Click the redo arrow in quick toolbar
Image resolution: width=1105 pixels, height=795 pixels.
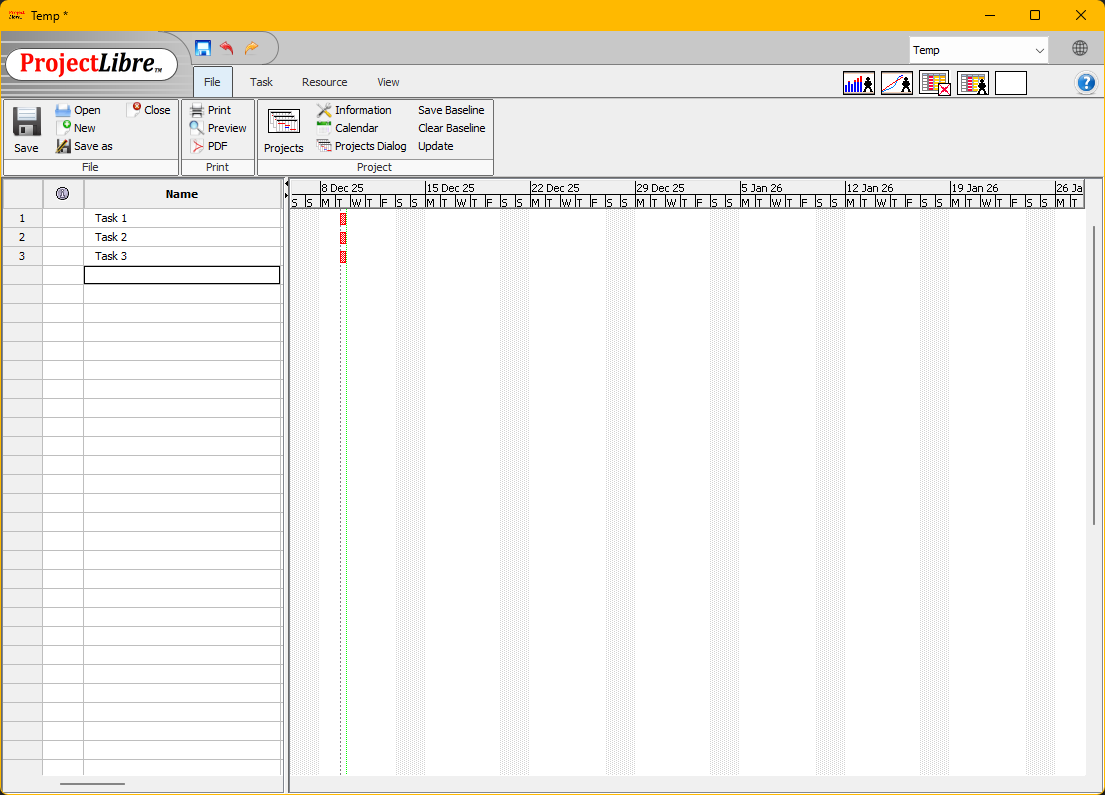pos(251,48)
